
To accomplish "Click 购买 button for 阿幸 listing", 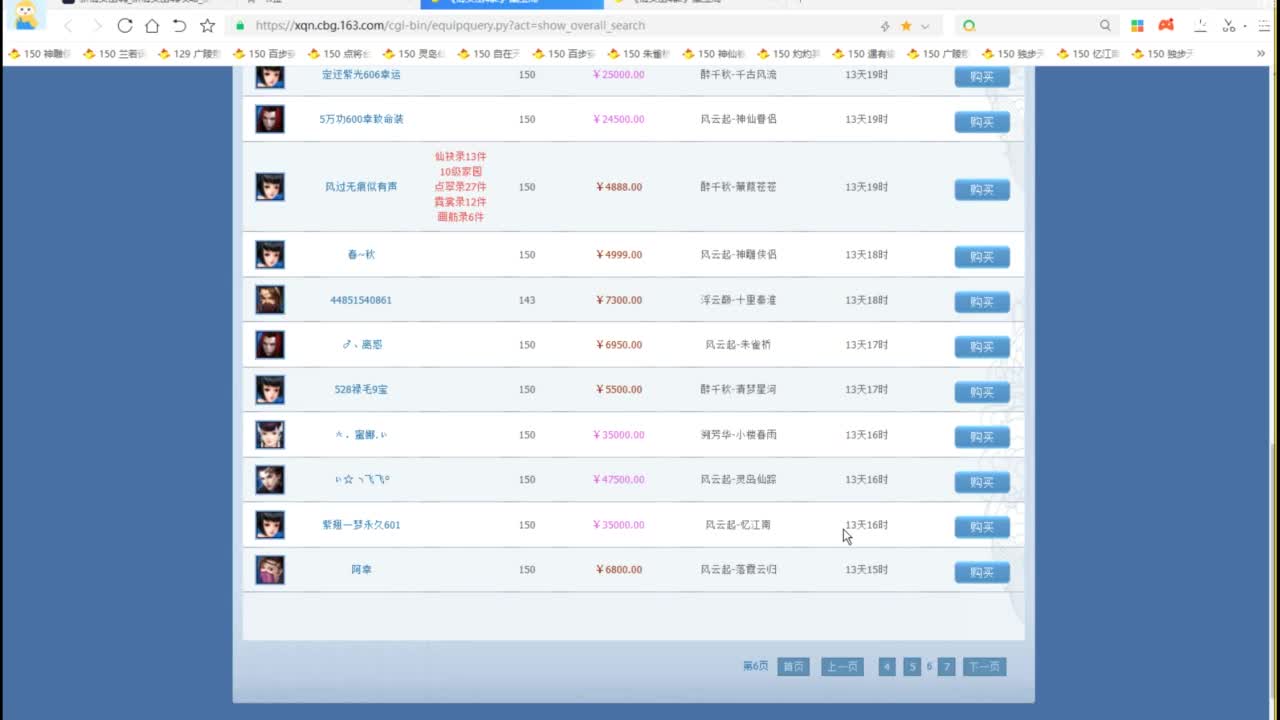I will click(x=981, y=572).
